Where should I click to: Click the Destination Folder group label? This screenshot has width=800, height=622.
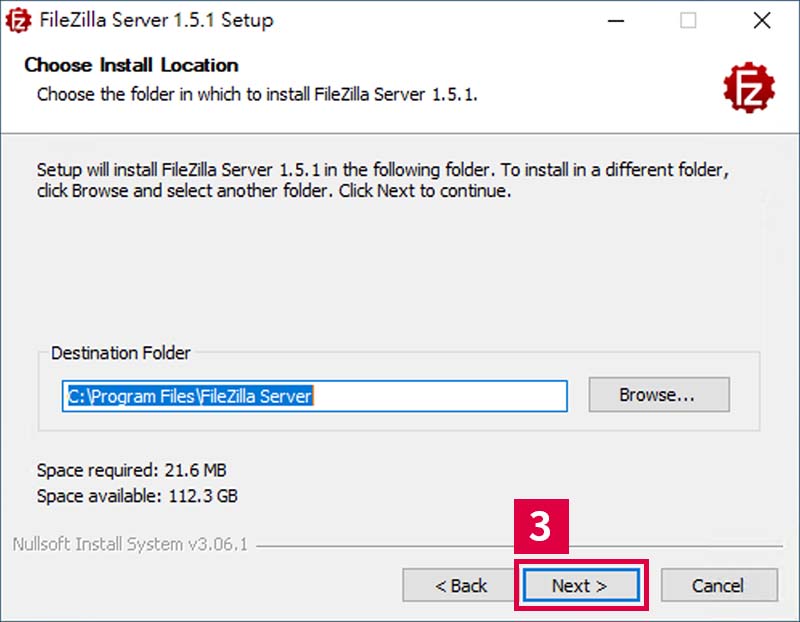(120, 353)
